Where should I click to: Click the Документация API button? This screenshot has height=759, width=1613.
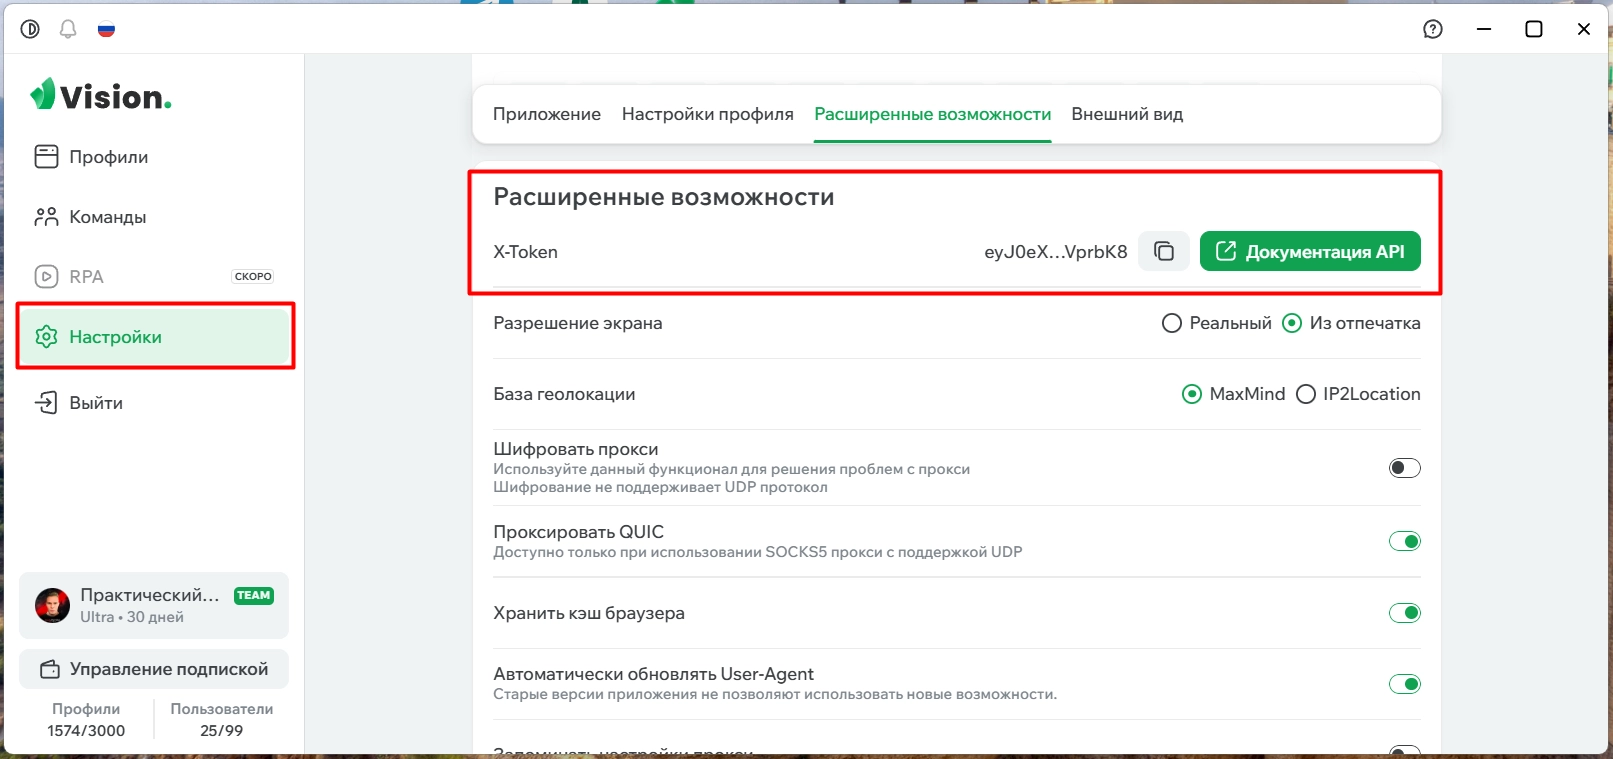[1310, 251]
